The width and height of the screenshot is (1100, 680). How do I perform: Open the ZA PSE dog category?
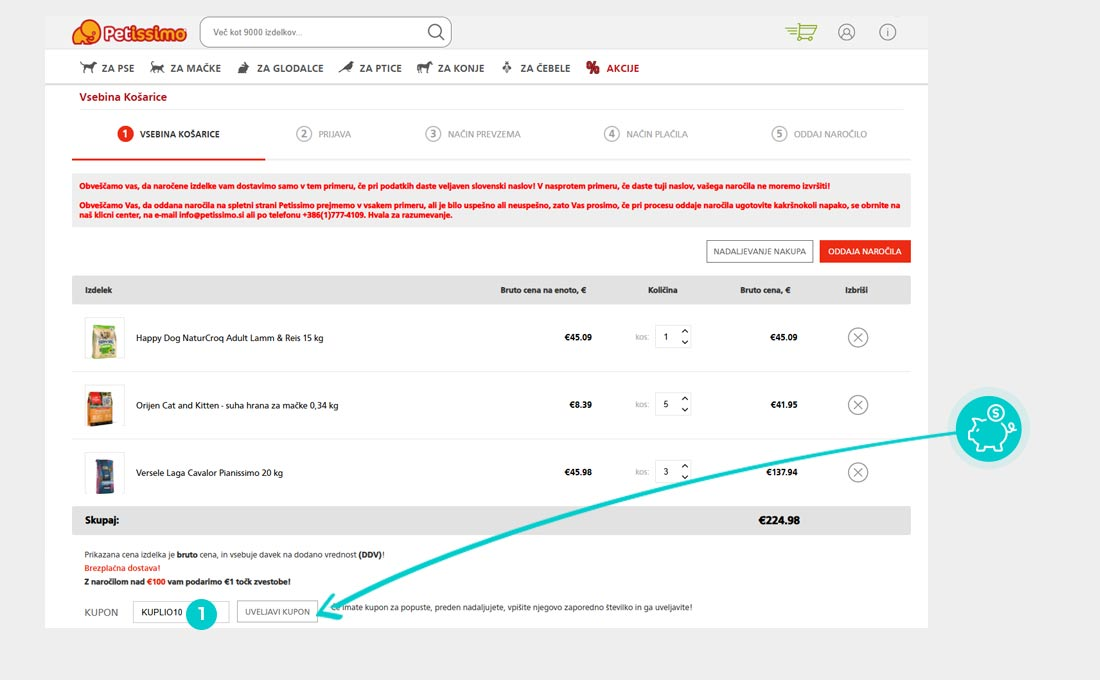pyautogui.click(x=107, y=68)
